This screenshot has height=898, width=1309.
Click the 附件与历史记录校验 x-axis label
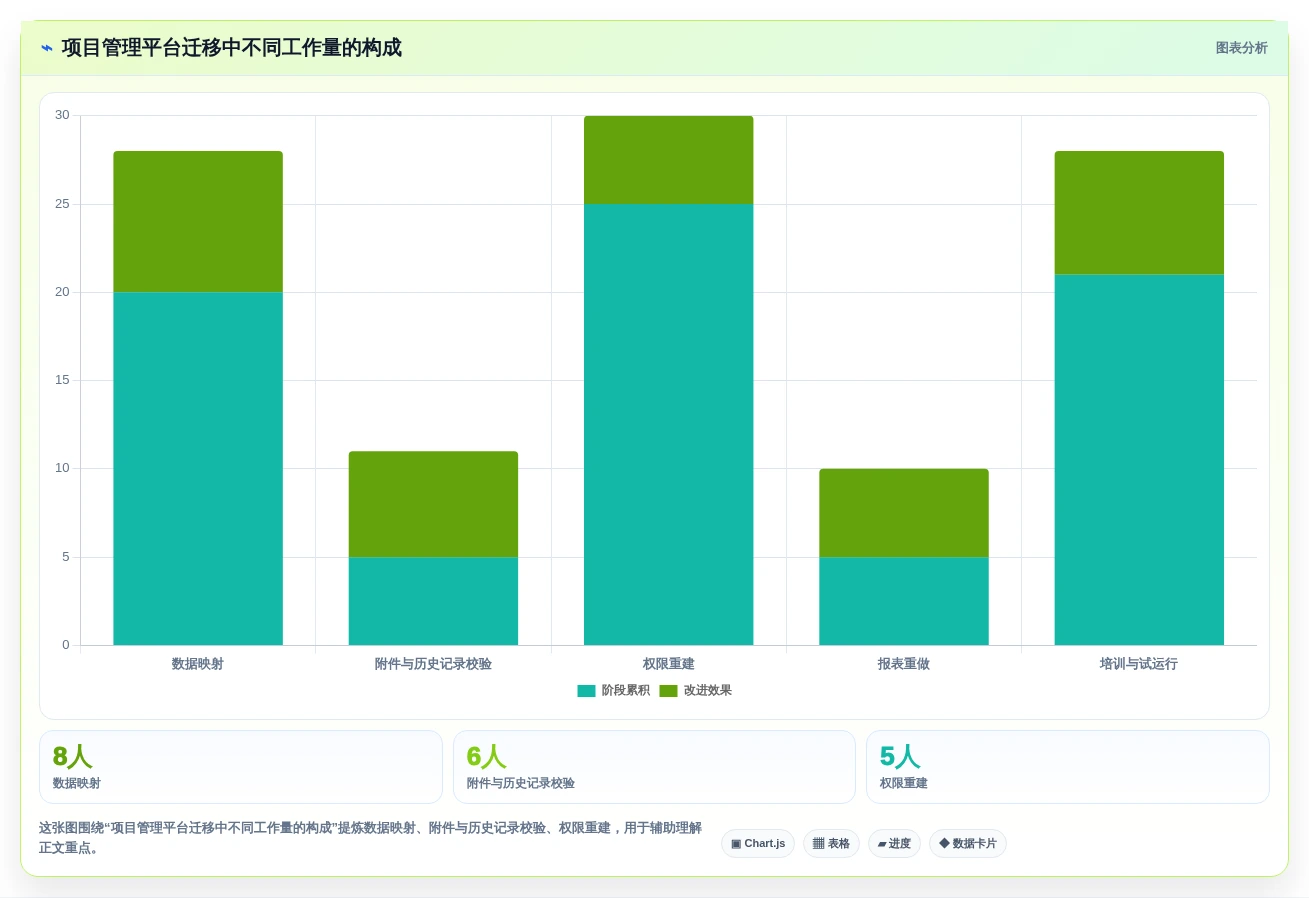[x=433, y=664]
